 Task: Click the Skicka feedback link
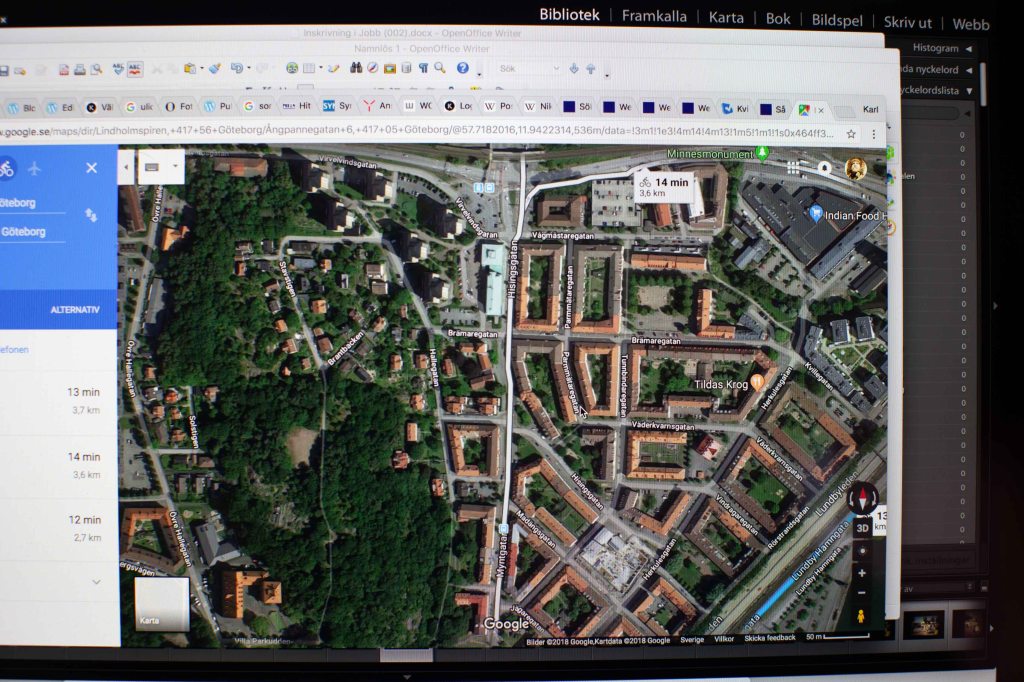point(769,638)
